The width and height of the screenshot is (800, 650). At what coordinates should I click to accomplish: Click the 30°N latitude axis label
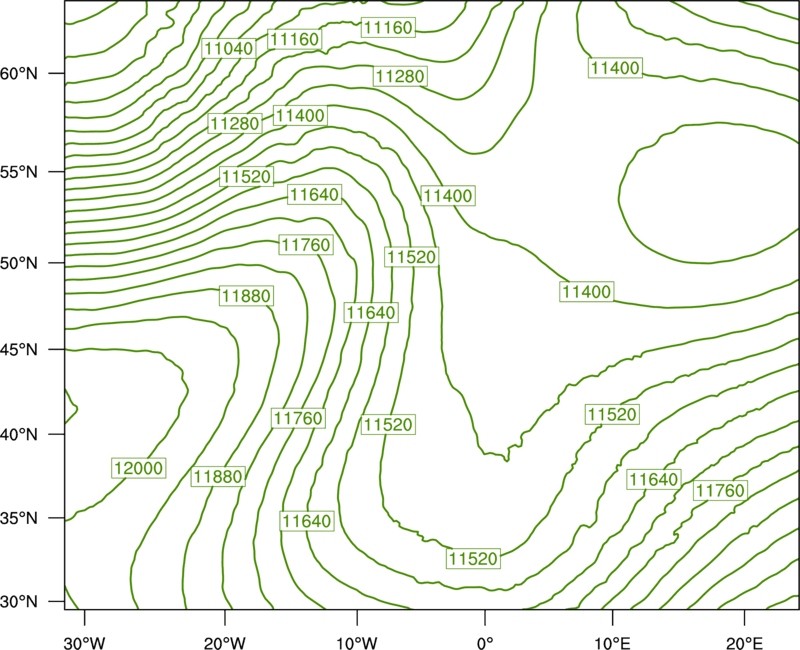point(19,602)
